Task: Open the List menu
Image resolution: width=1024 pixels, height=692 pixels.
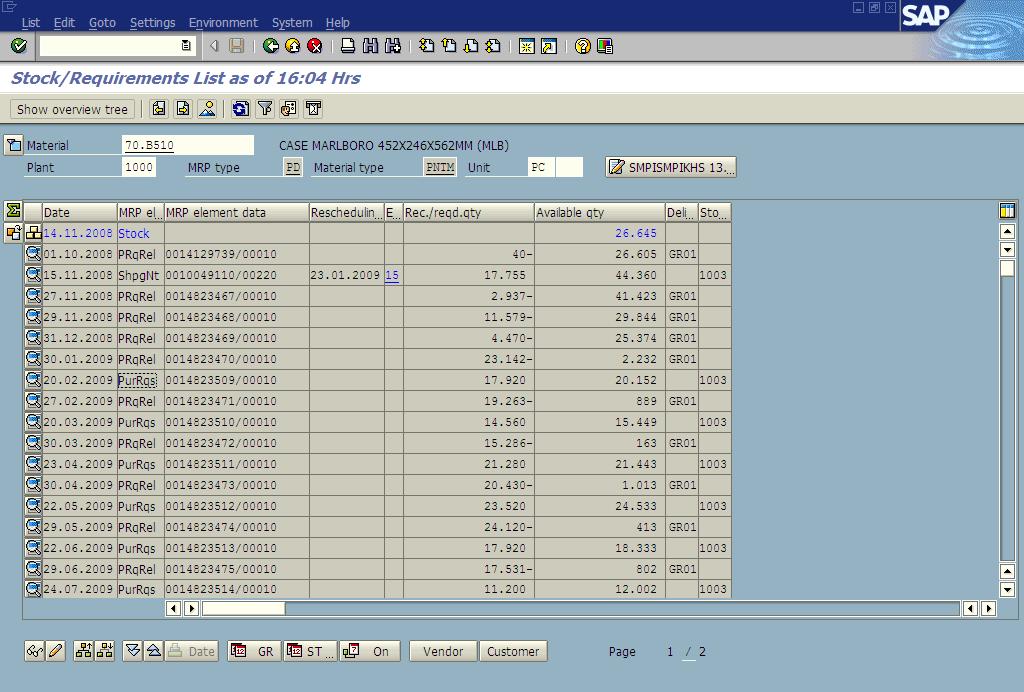Action: tap(31, 23)
